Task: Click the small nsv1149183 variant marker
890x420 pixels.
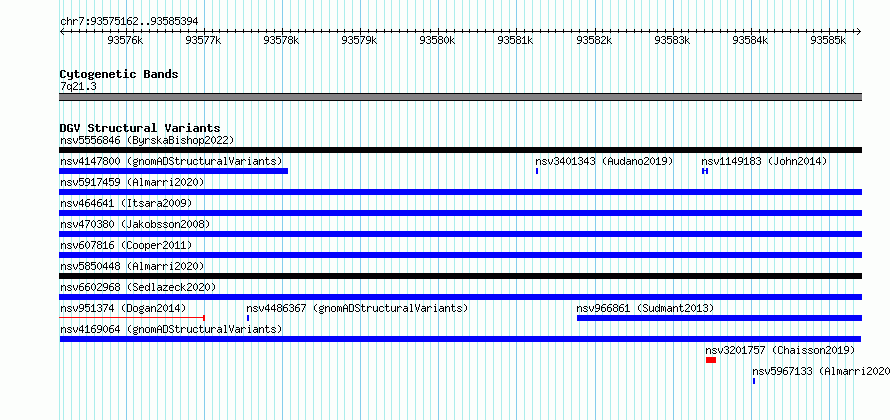Action: (x=705, y=171)
